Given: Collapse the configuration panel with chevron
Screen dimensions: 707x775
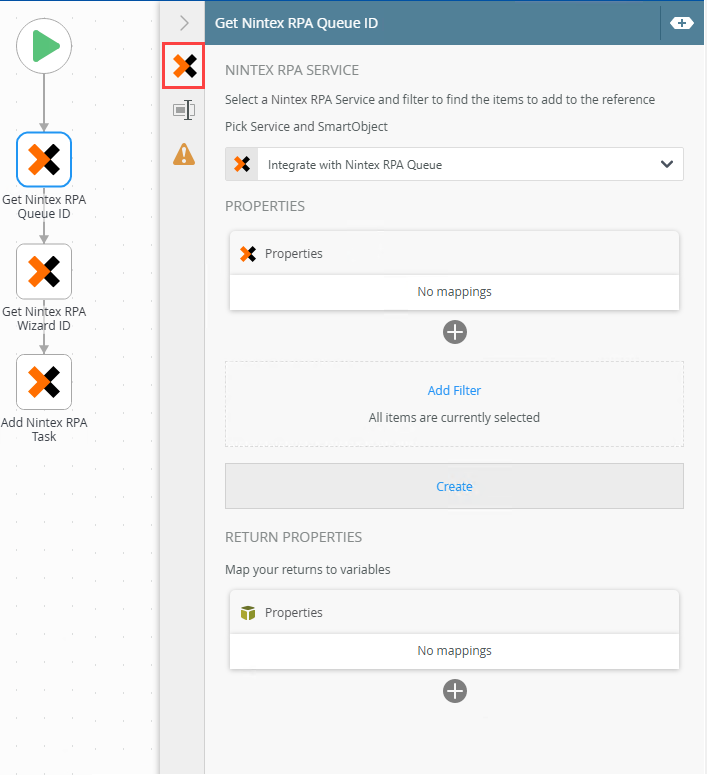Looking at the screenshot, I should [x=184, y=22].
